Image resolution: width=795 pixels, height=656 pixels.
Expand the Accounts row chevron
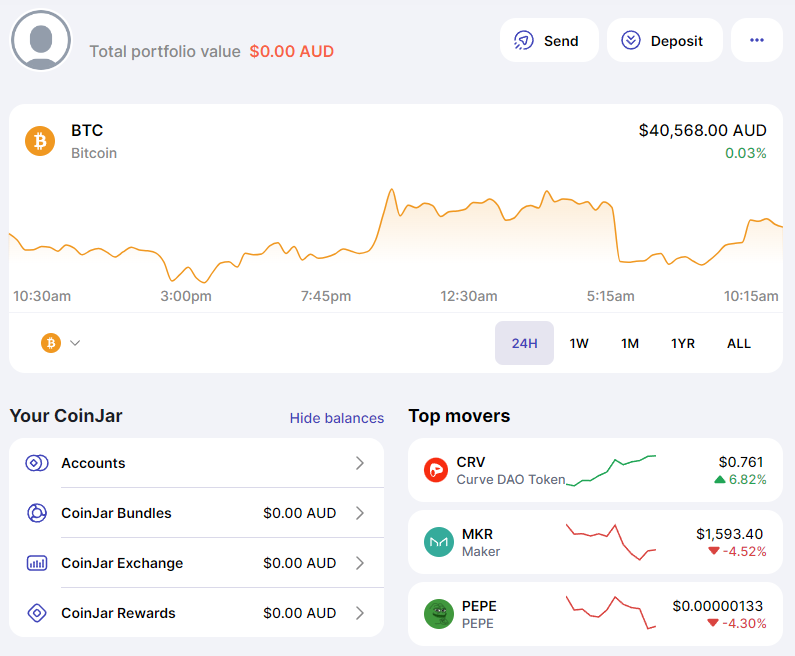pyautogui.click(x=360, y=463)
